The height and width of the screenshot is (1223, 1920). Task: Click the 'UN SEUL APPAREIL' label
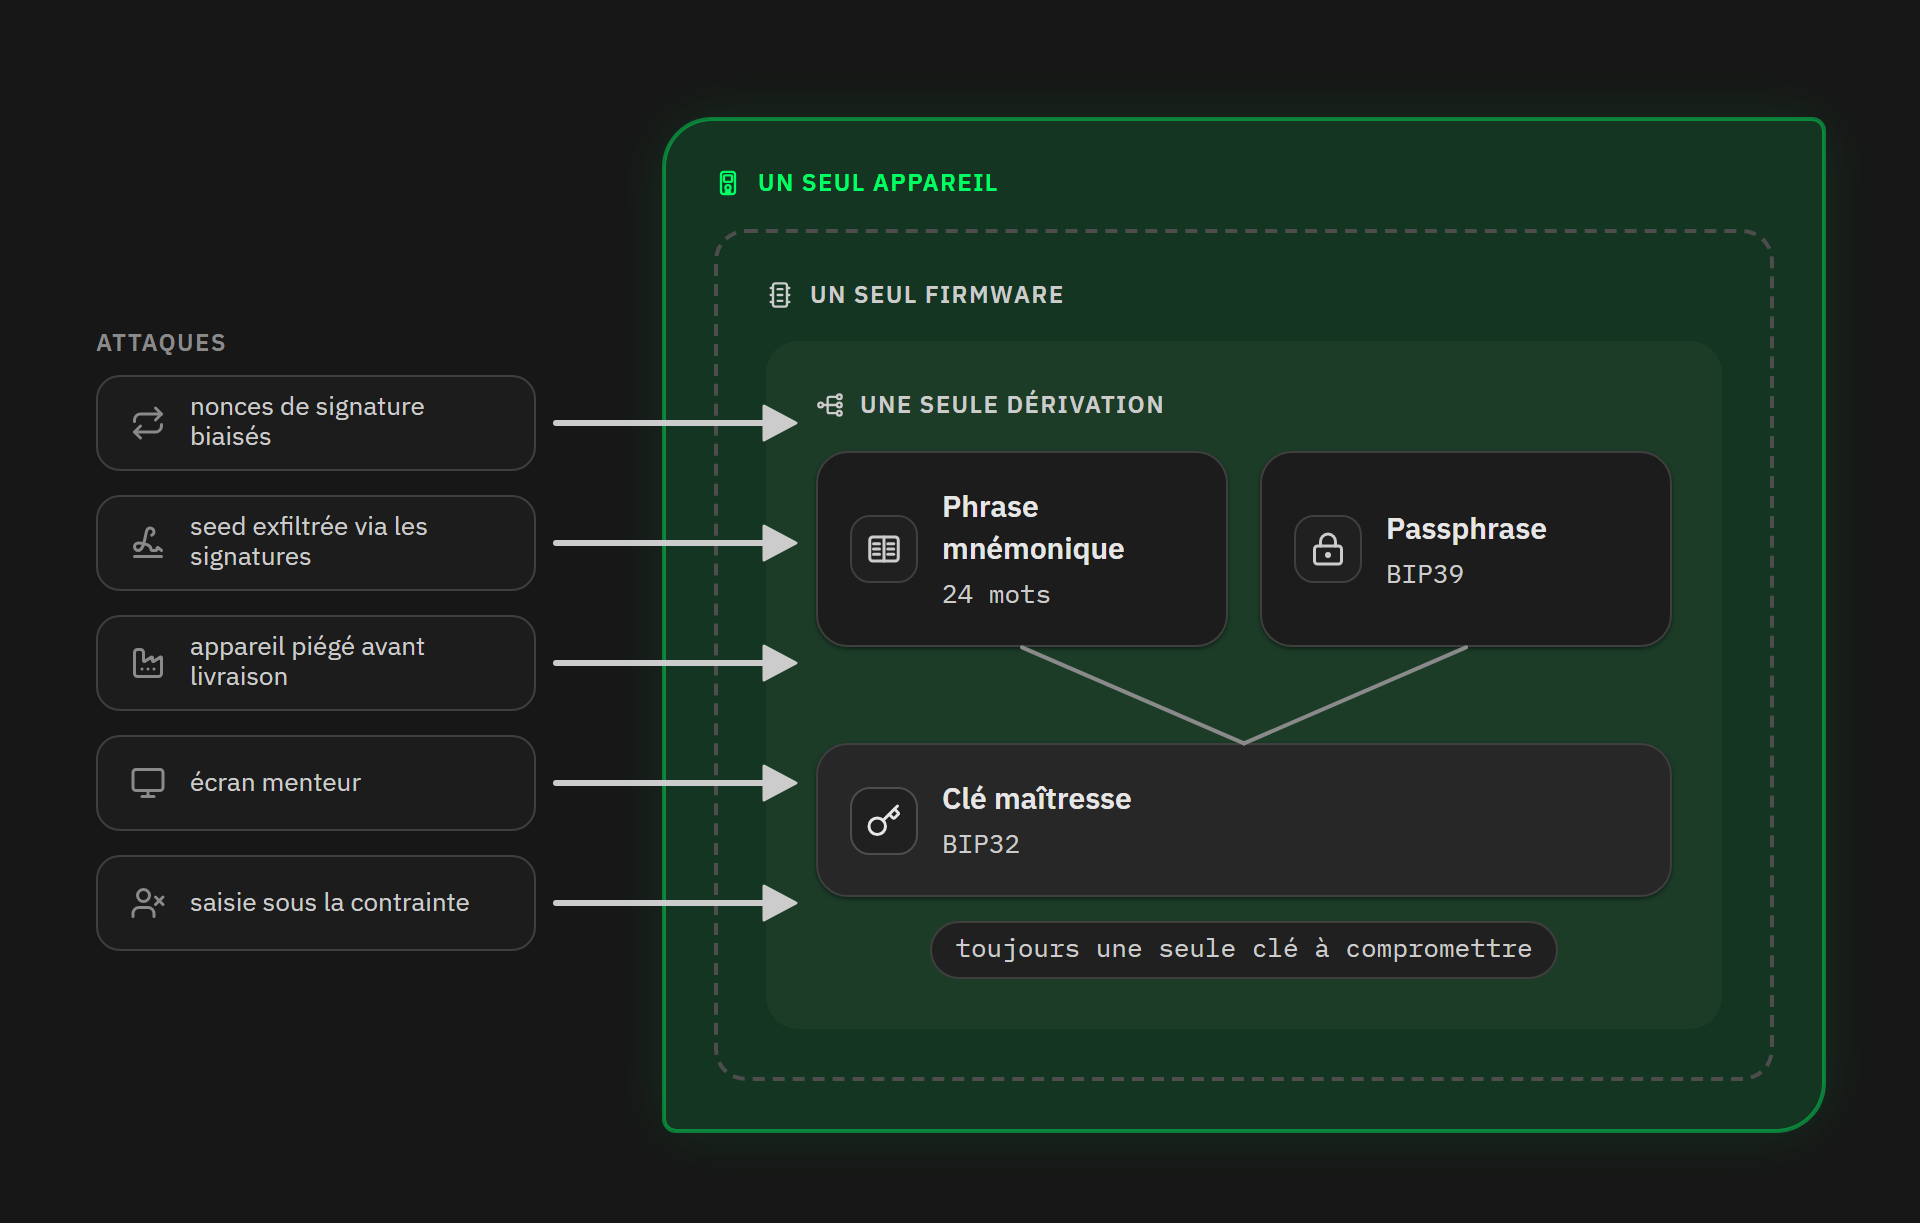pos(877,183)
